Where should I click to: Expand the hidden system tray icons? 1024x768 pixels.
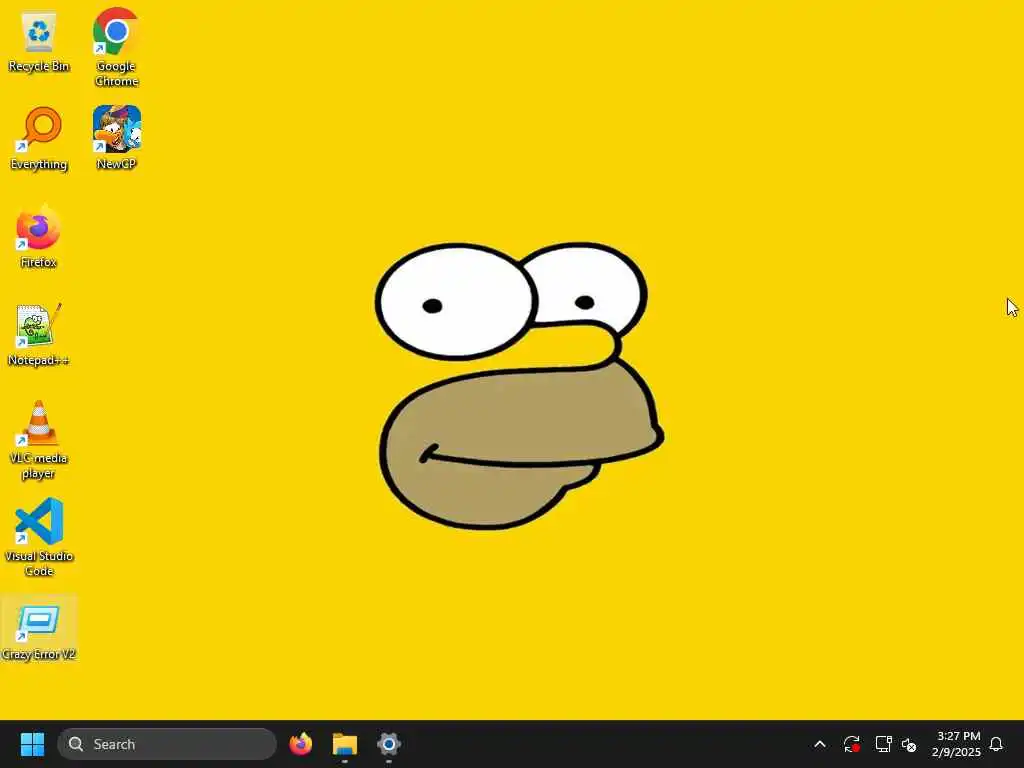820,744
